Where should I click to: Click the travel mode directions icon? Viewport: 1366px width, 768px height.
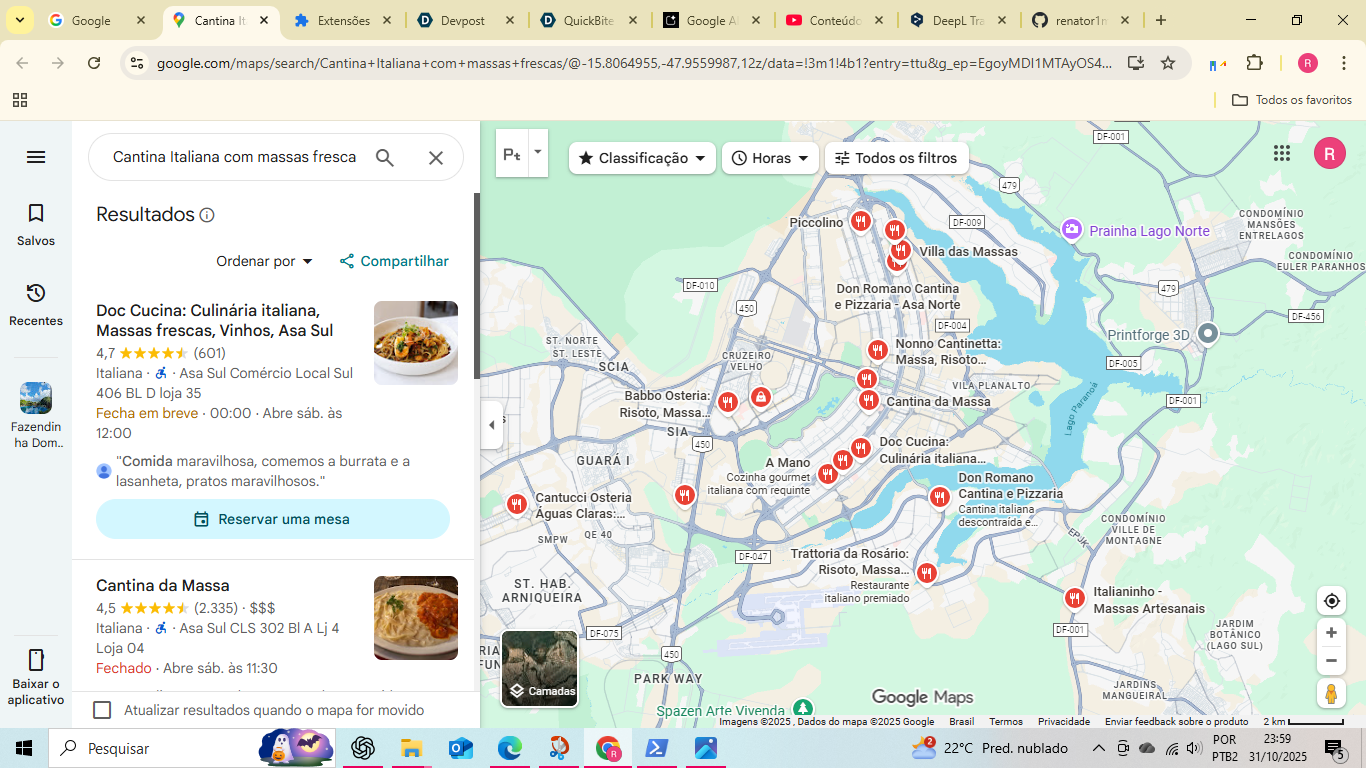click(x=512, y=153)
